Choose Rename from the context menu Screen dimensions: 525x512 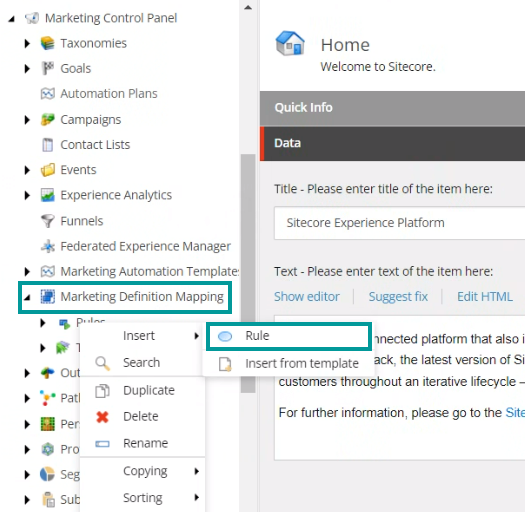pos(142,443)
